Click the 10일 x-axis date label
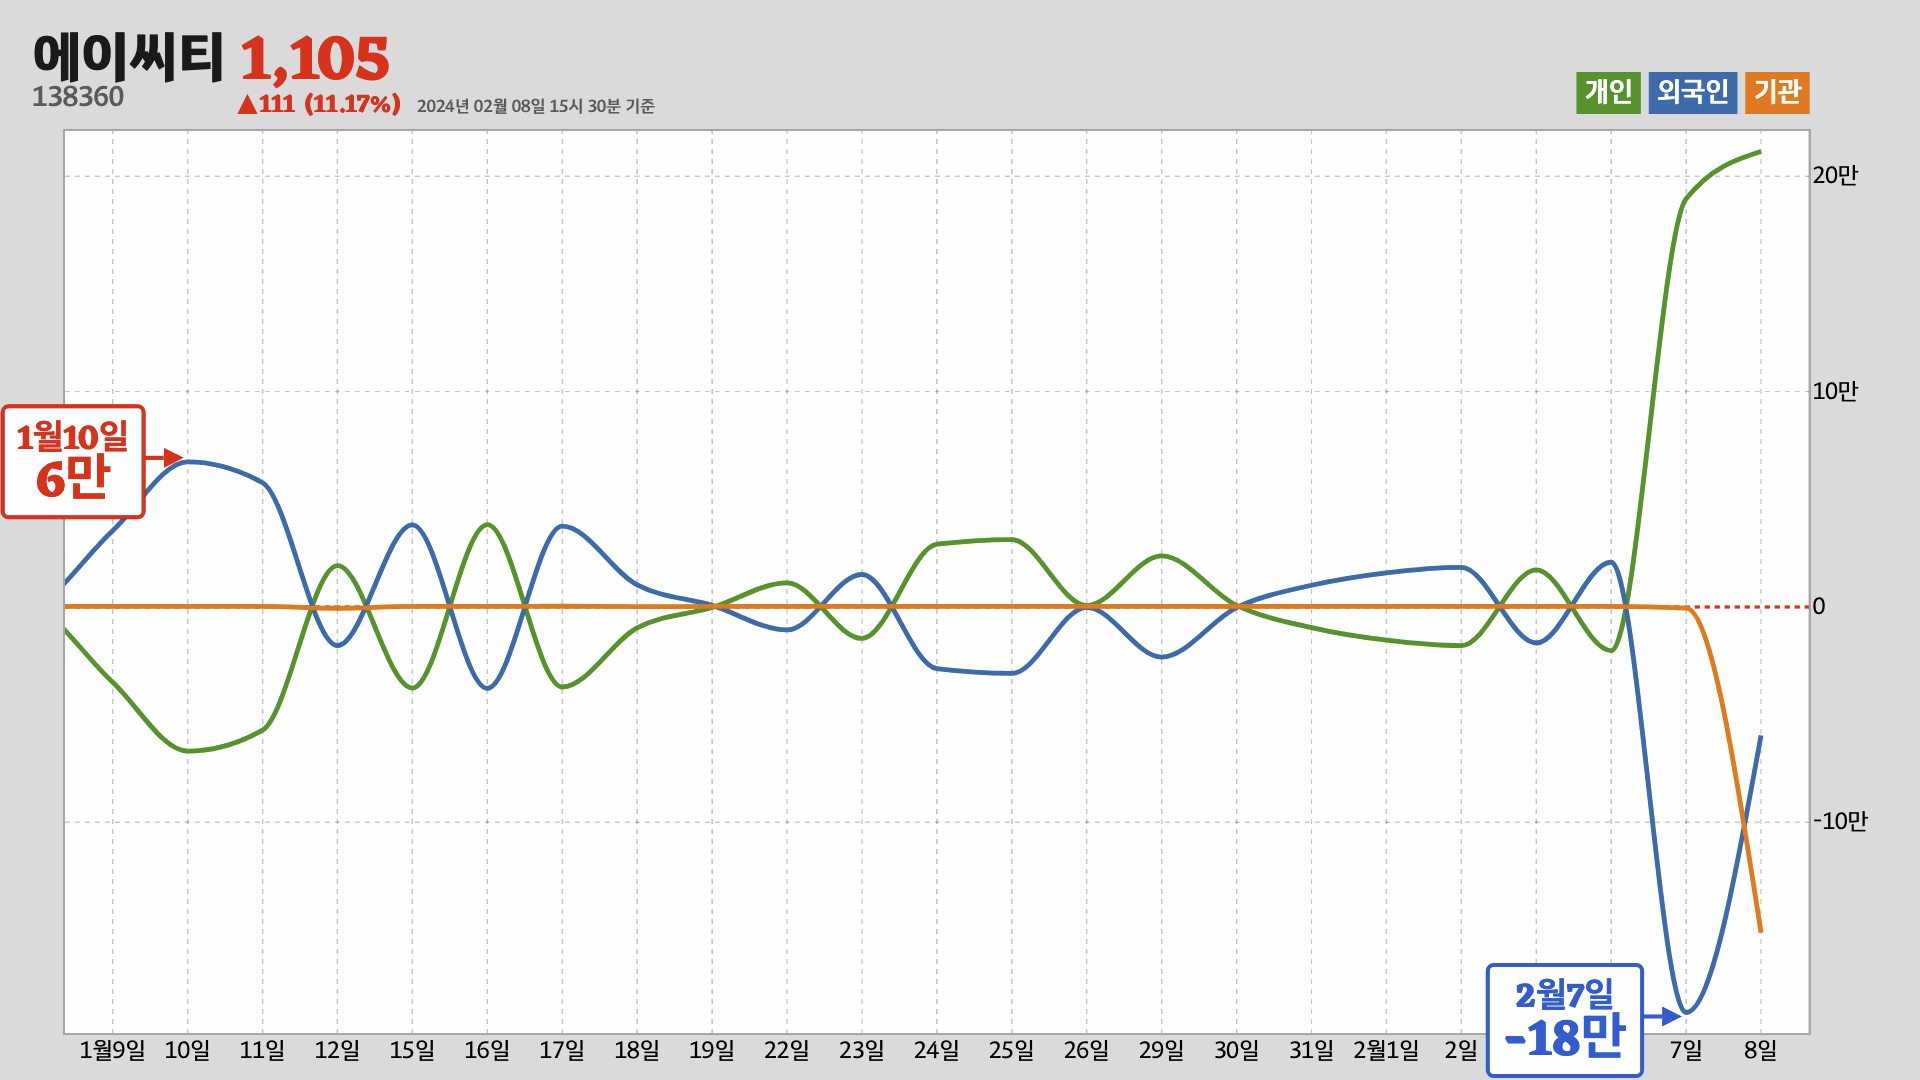Viewport: 1920px width, 1080px height. pos(187,1051)
